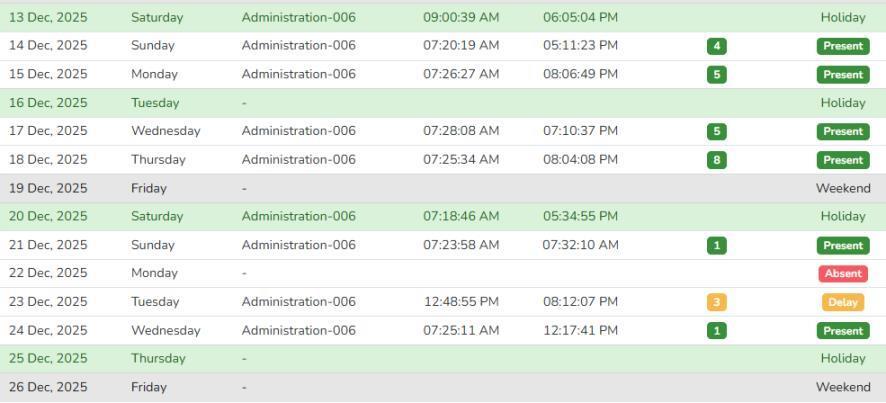Click Holiday status for 16 Dec
Viewport: 886px width, 403px height.
[842, 103]
